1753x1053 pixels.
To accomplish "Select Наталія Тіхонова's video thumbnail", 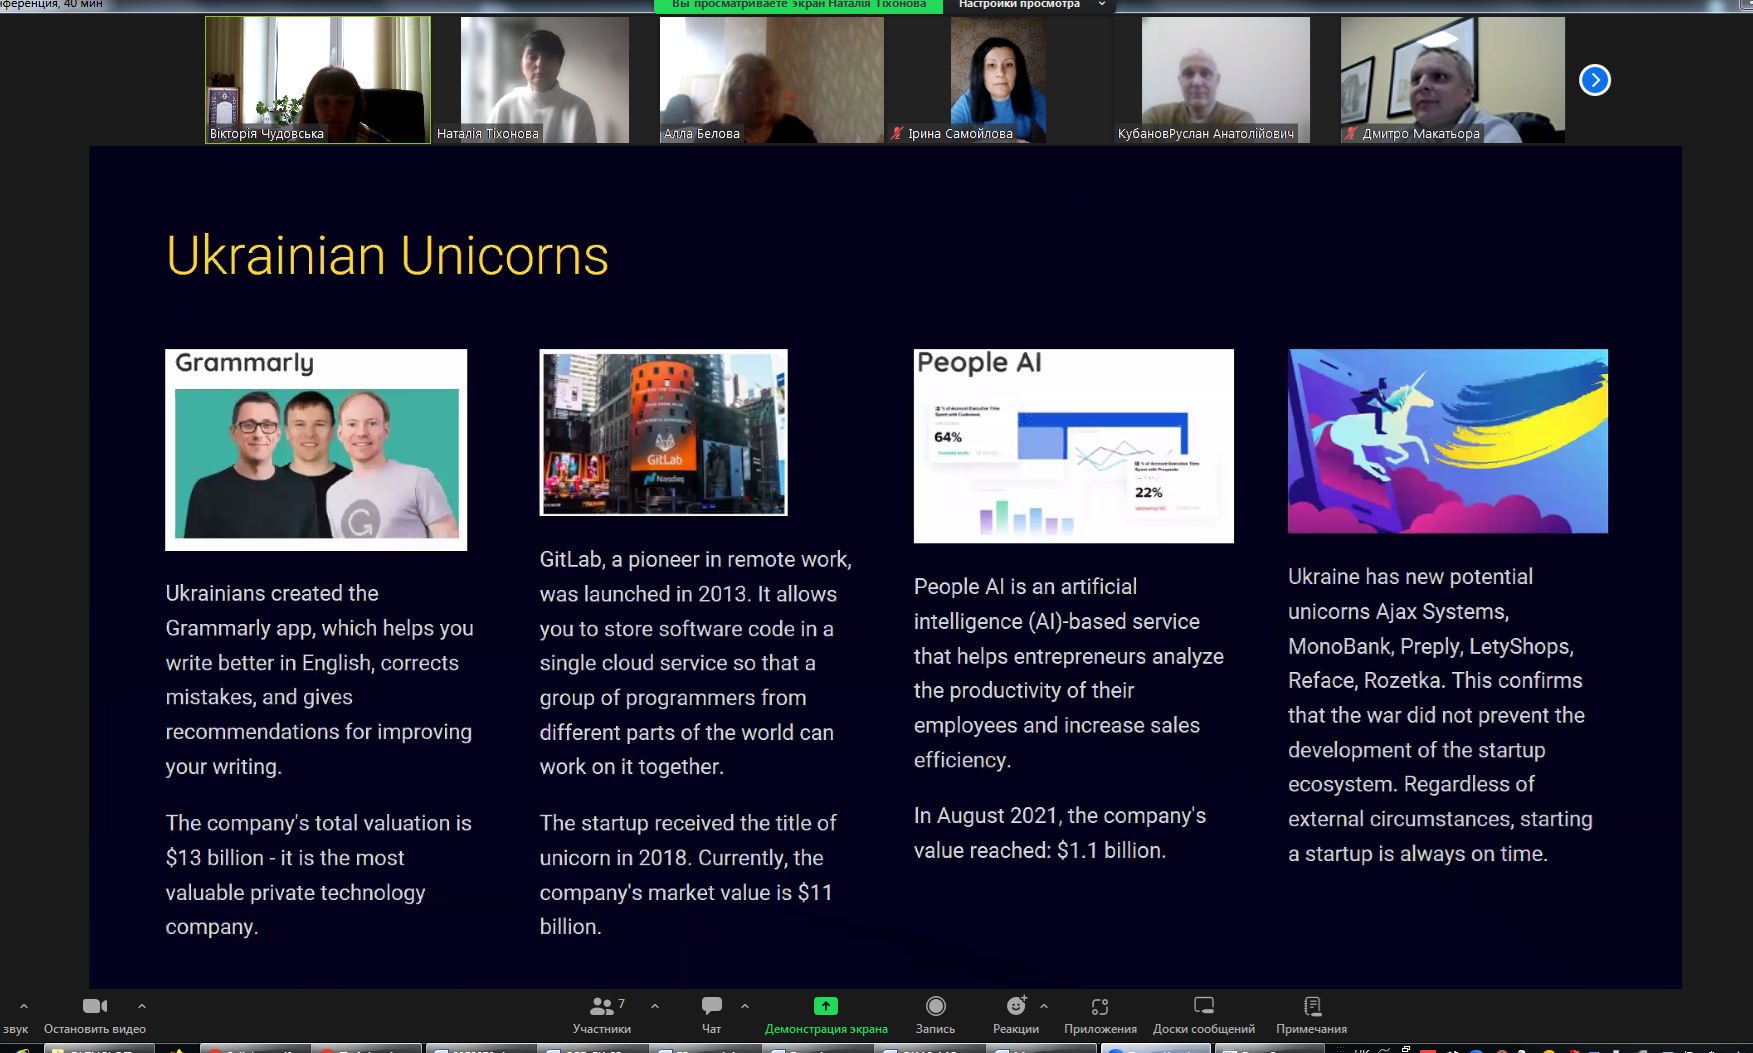I will (x=545, y=80).
